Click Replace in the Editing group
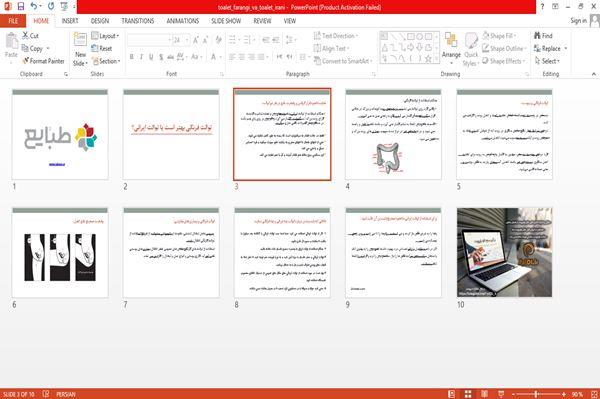 coord(547,49)
